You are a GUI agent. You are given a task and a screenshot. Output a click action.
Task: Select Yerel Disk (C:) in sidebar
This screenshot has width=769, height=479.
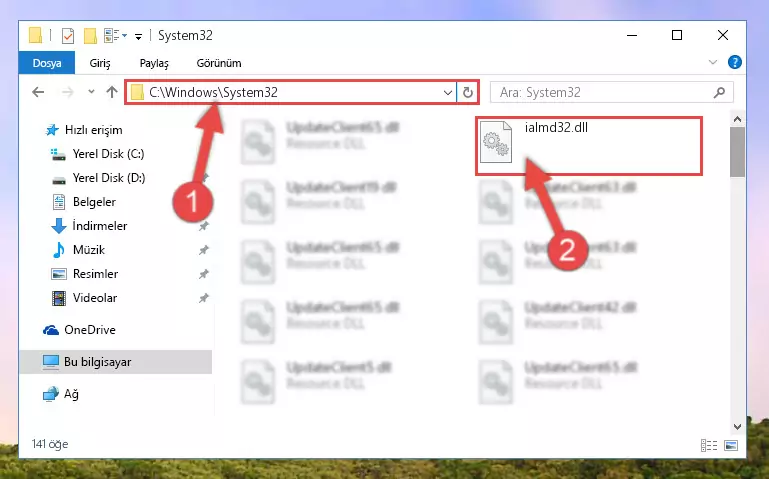click(108, 154)
